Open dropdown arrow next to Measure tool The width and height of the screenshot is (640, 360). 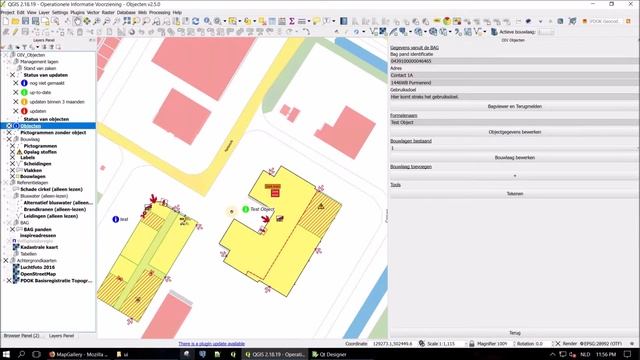coord(309,21)
